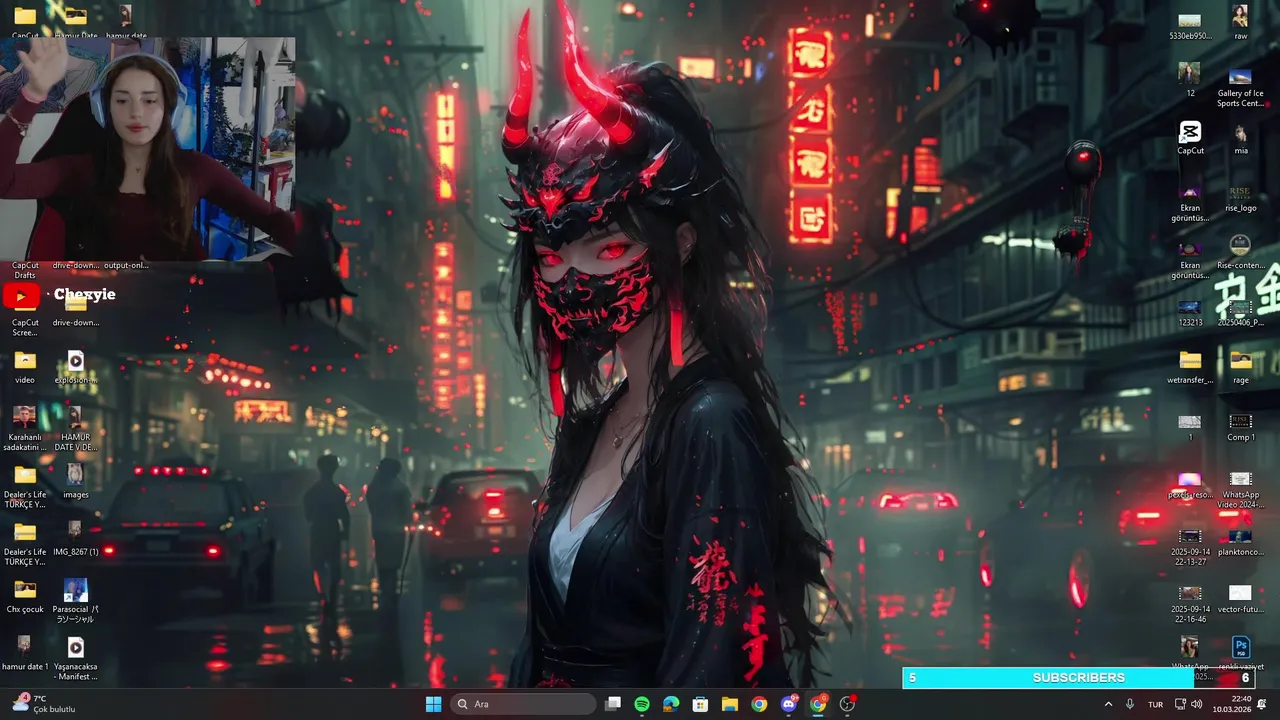The width and height of the screenshot is (1280, 720).
Task: Select the planktonco file icon
Action: (x=1240, y=542)
